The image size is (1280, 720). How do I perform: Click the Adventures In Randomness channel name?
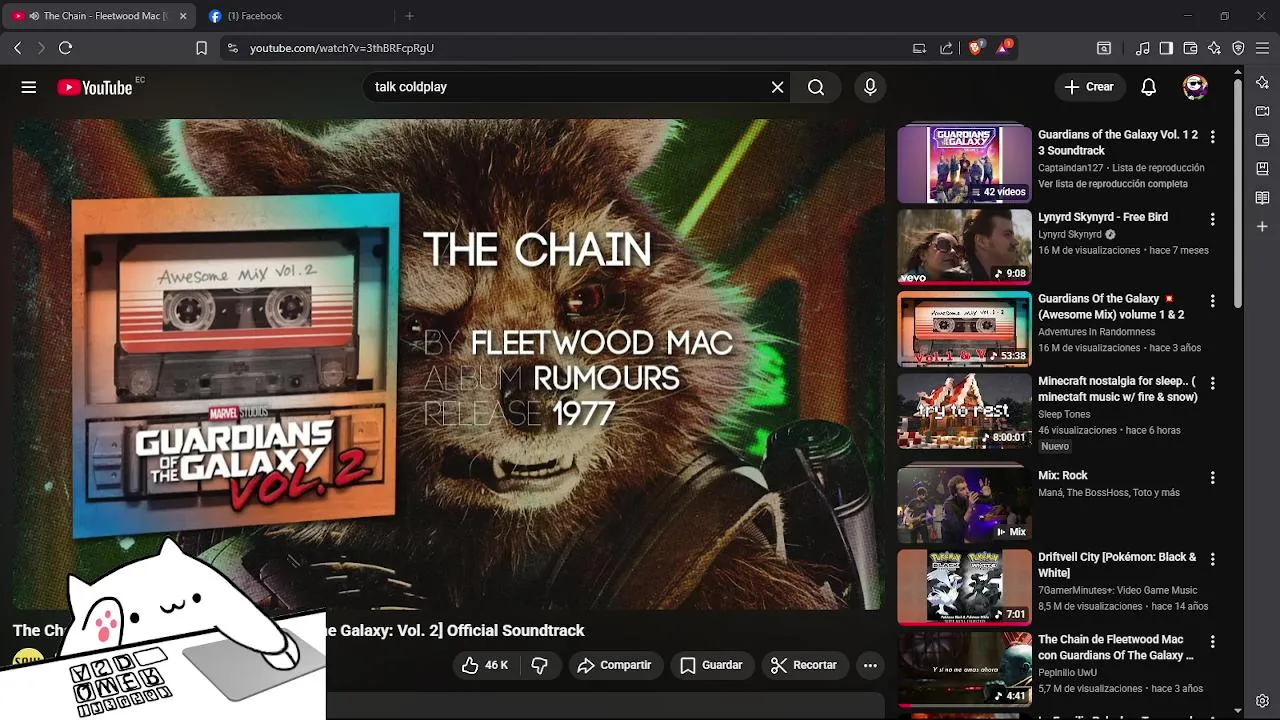click(x=1096, y=332)
